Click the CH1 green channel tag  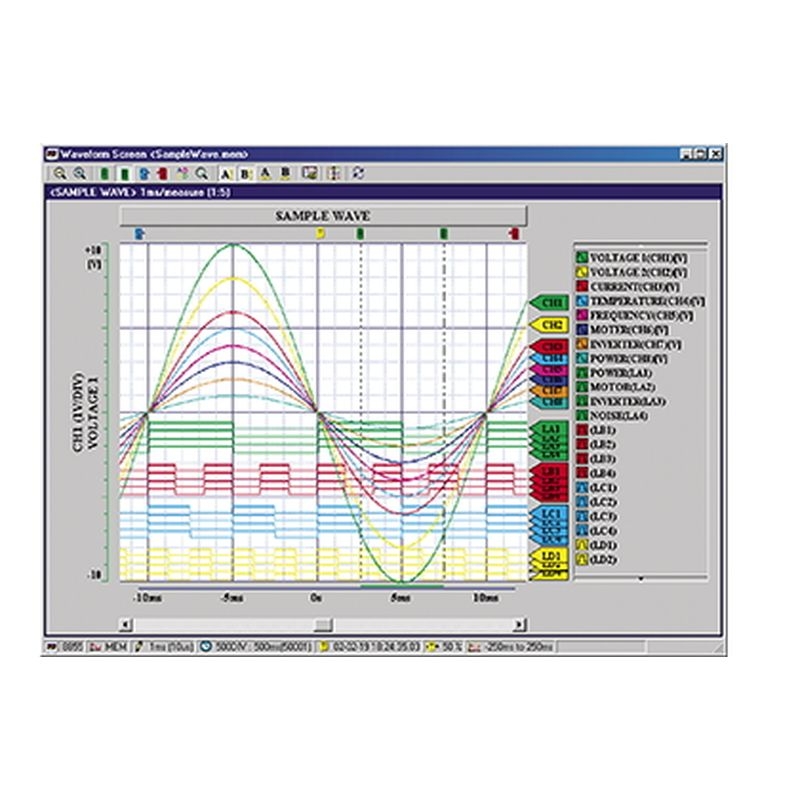click(550, 303)
